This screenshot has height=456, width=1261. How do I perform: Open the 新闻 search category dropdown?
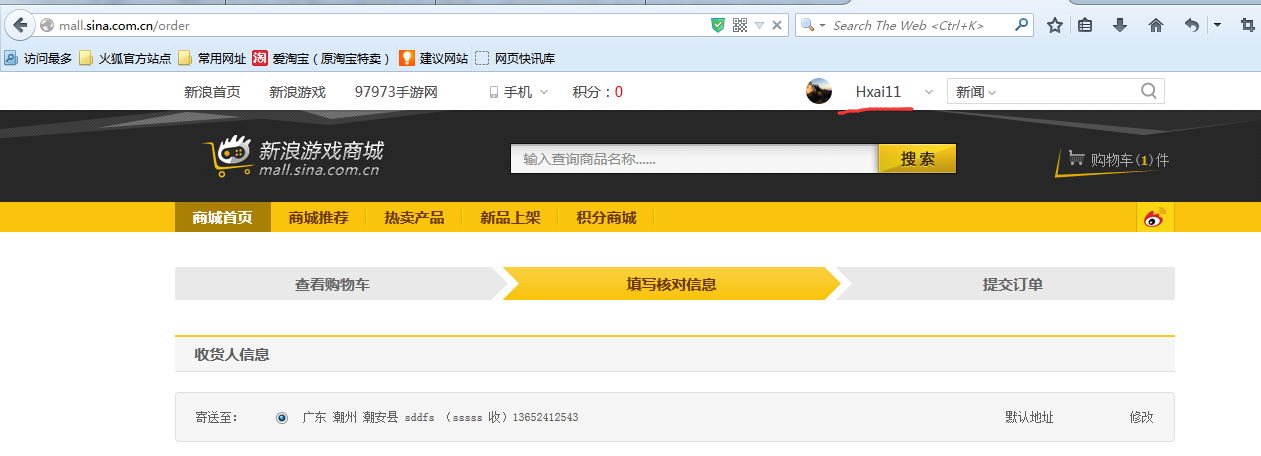(x=976, y=92)
